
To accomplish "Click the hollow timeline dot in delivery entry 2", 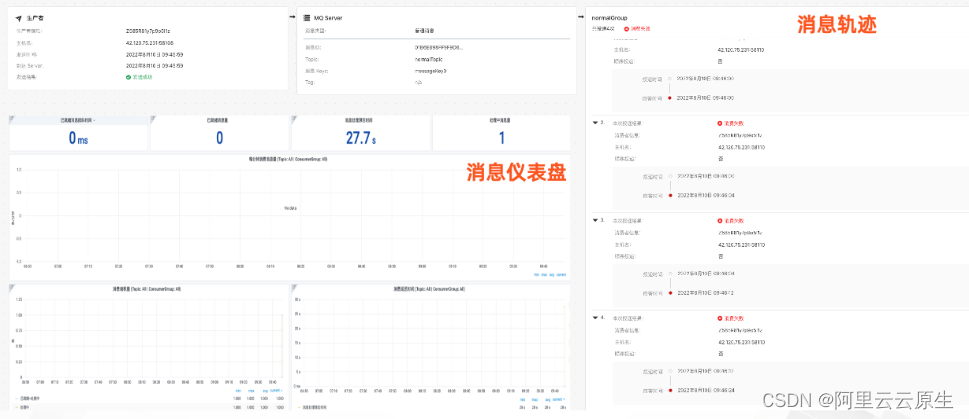I will tap(670, 176).
